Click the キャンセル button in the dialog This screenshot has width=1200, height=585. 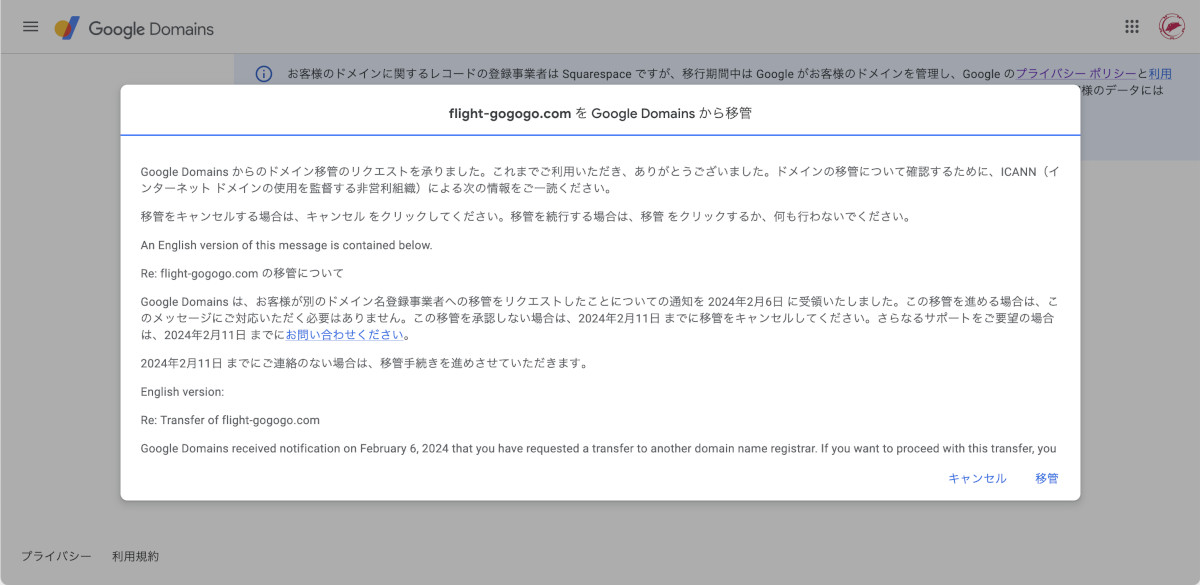(977, 478)
